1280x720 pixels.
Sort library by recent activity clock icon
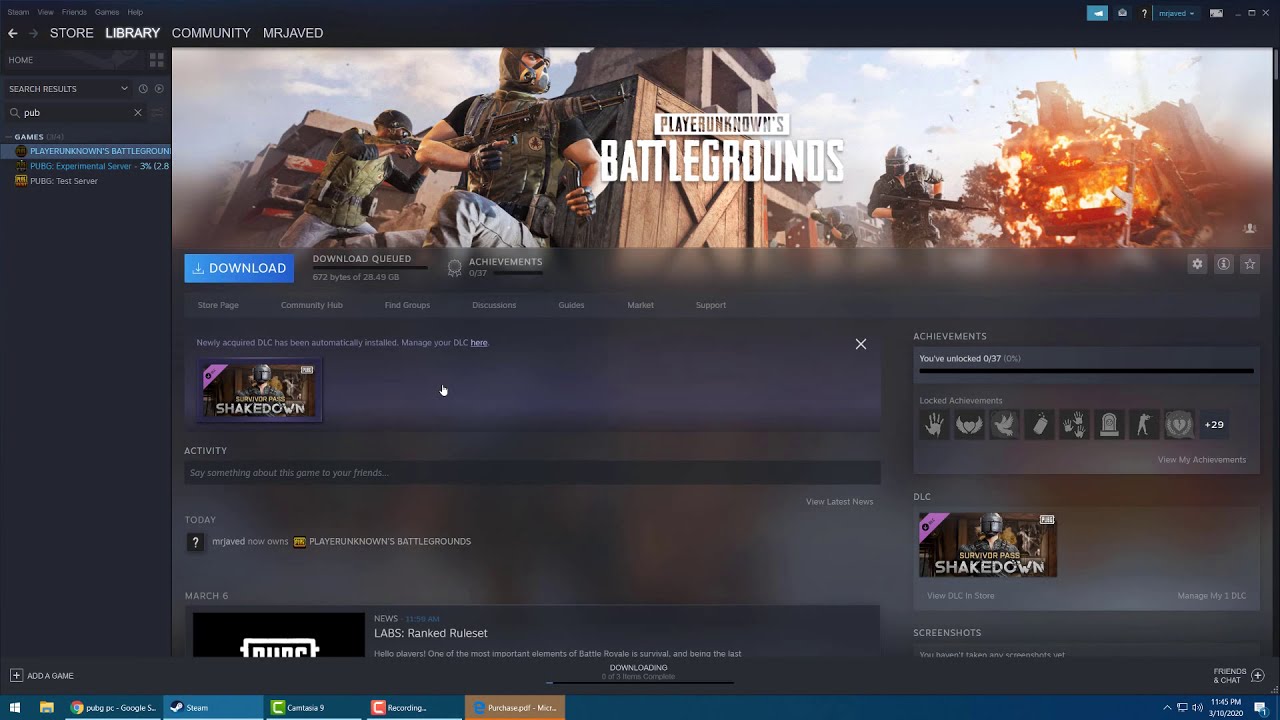(x=143, y=88)
